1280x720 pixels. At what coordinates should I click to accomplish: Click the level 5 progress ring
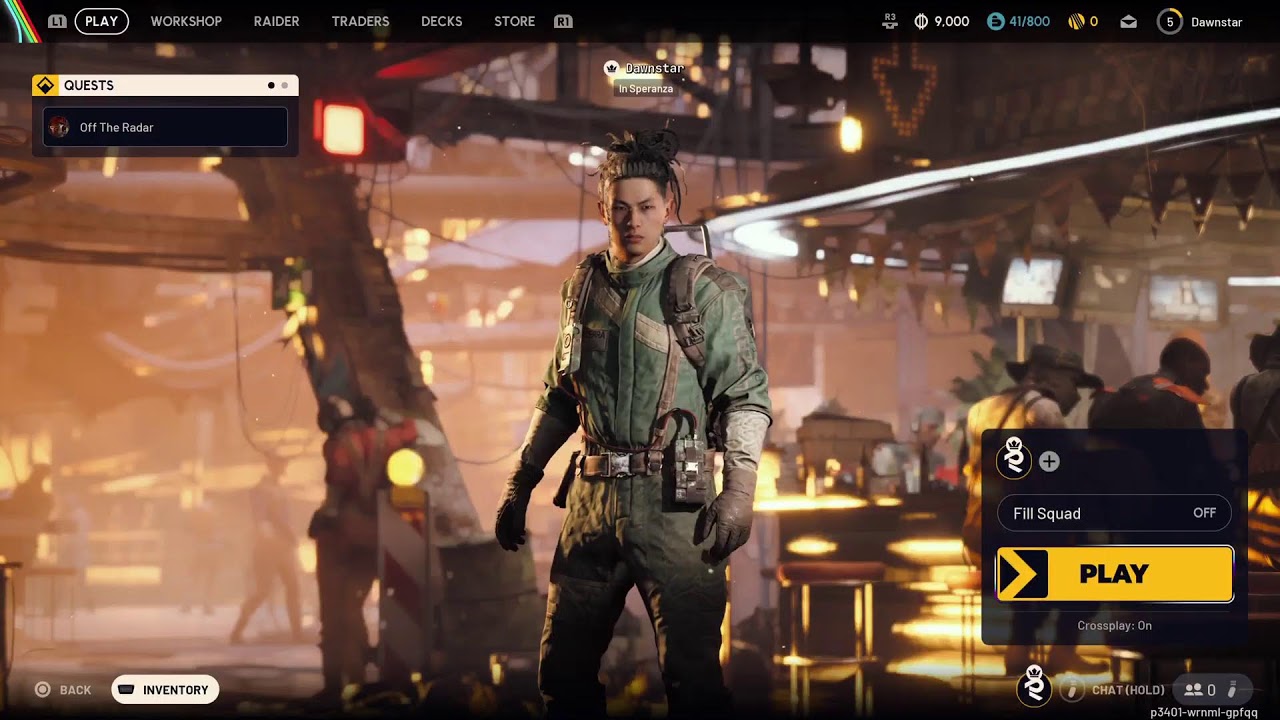coord(1169,21)
